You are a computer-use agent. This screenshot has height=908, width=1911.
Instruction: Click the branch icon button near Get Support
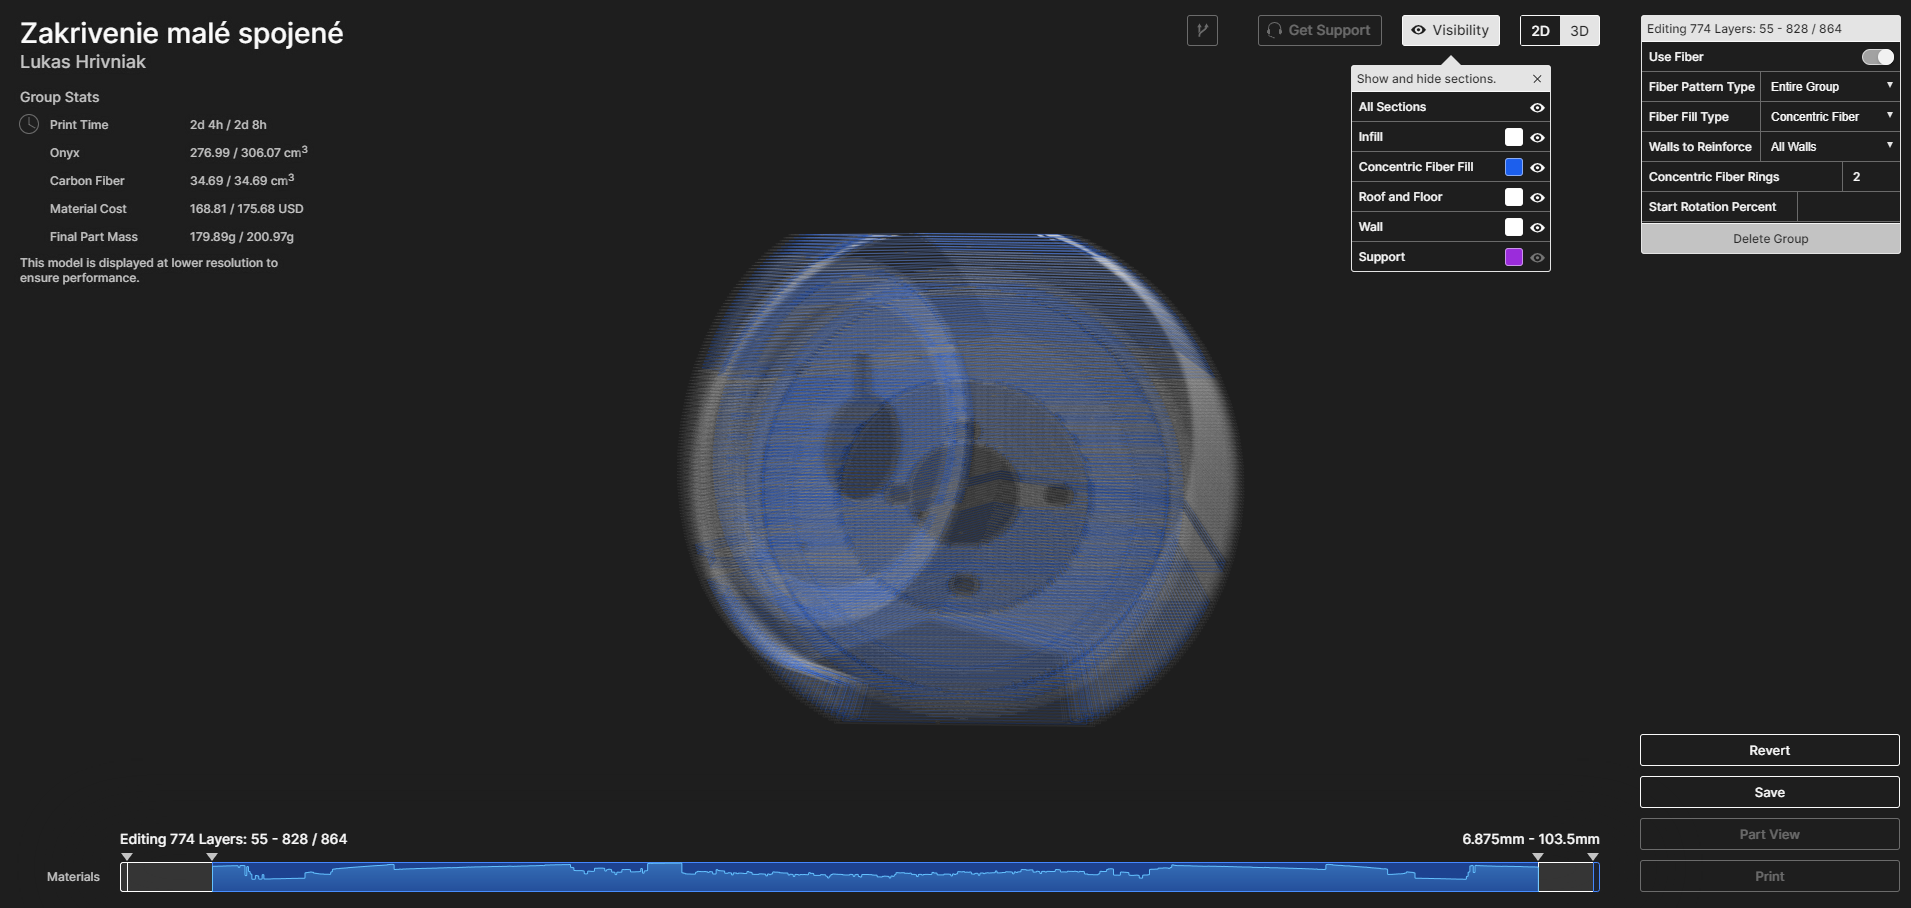coord(1202,30)
